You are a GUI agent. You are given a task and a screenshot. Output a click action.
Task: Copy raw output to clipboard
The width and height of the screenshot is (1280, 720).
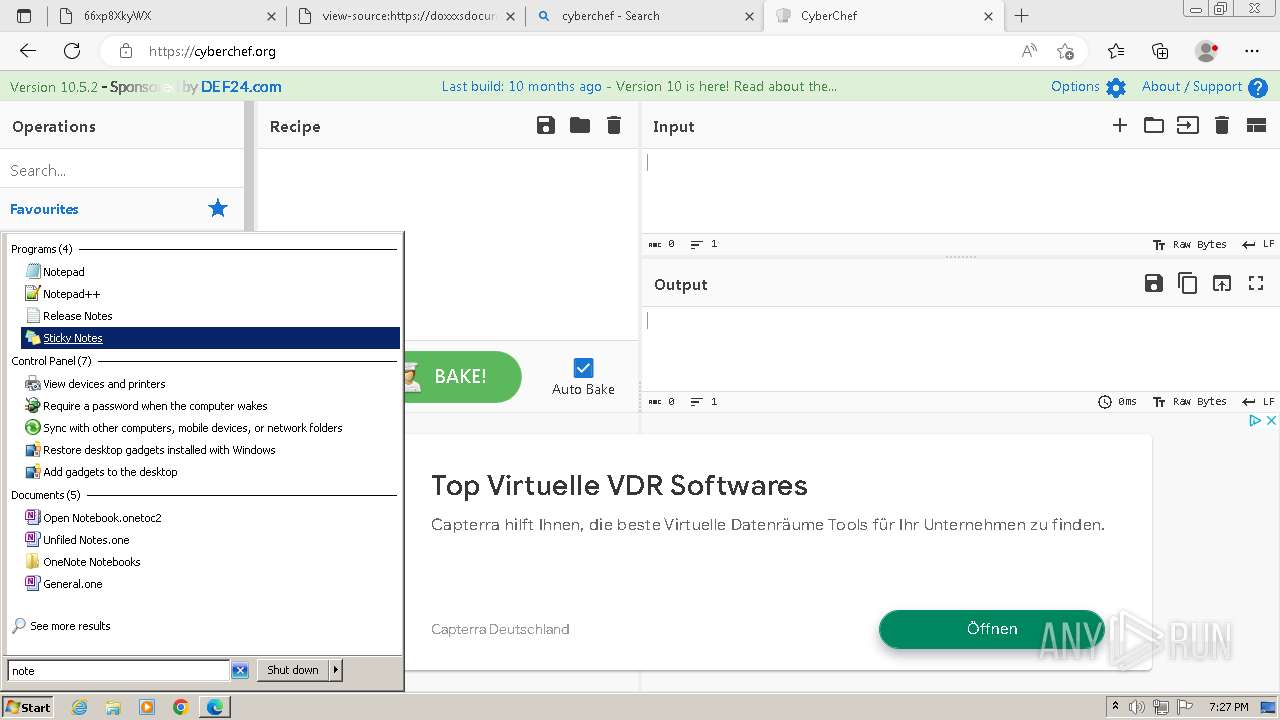point(1188,284)
